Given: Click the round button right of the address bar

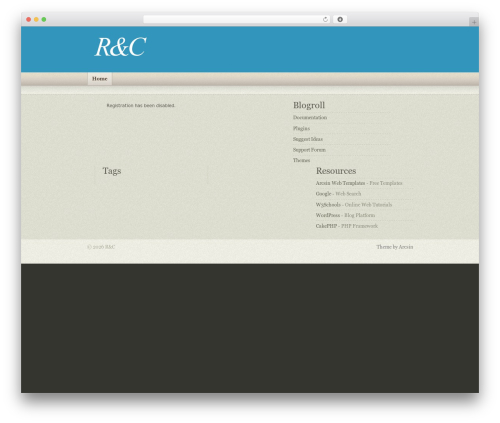Looking at the screenshot, I should 340,19.
